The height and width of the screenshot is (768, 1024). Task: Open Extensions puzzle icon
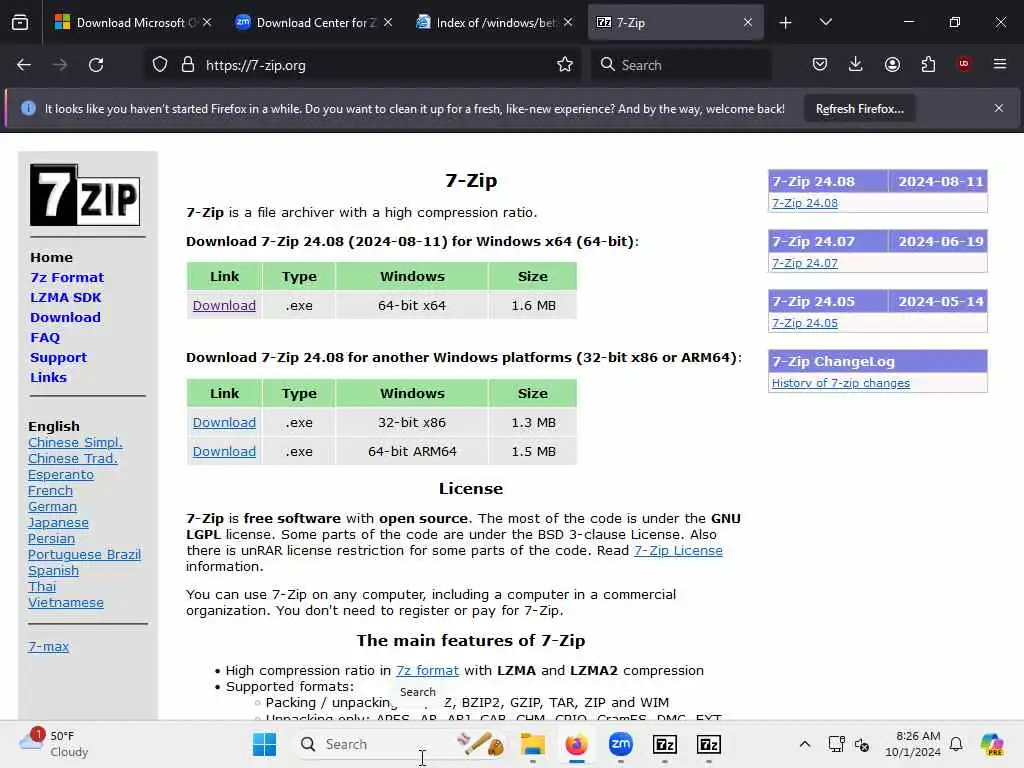point(928,64)
